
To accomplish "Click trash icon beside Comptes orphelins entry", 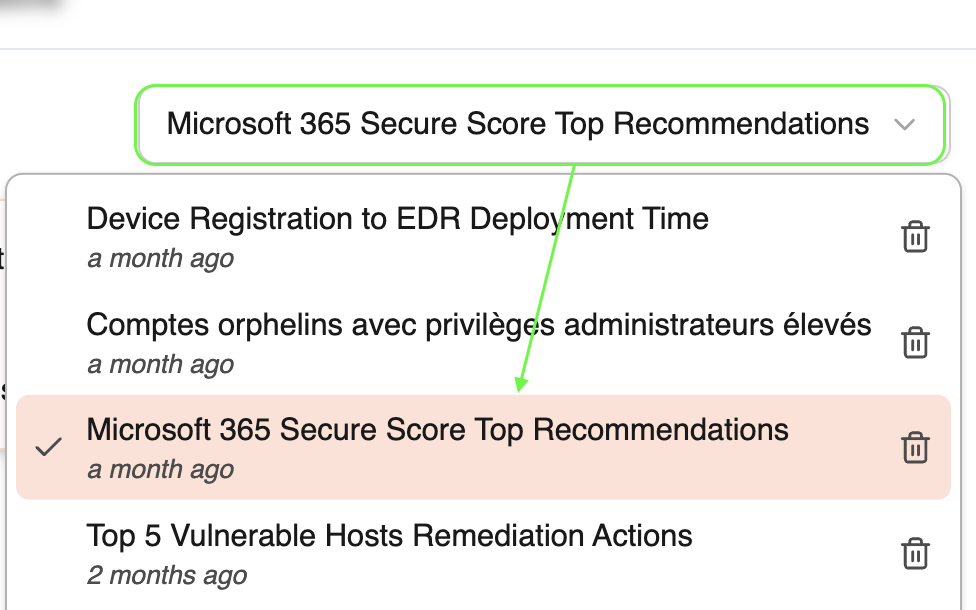I will (x=915, y=342).
